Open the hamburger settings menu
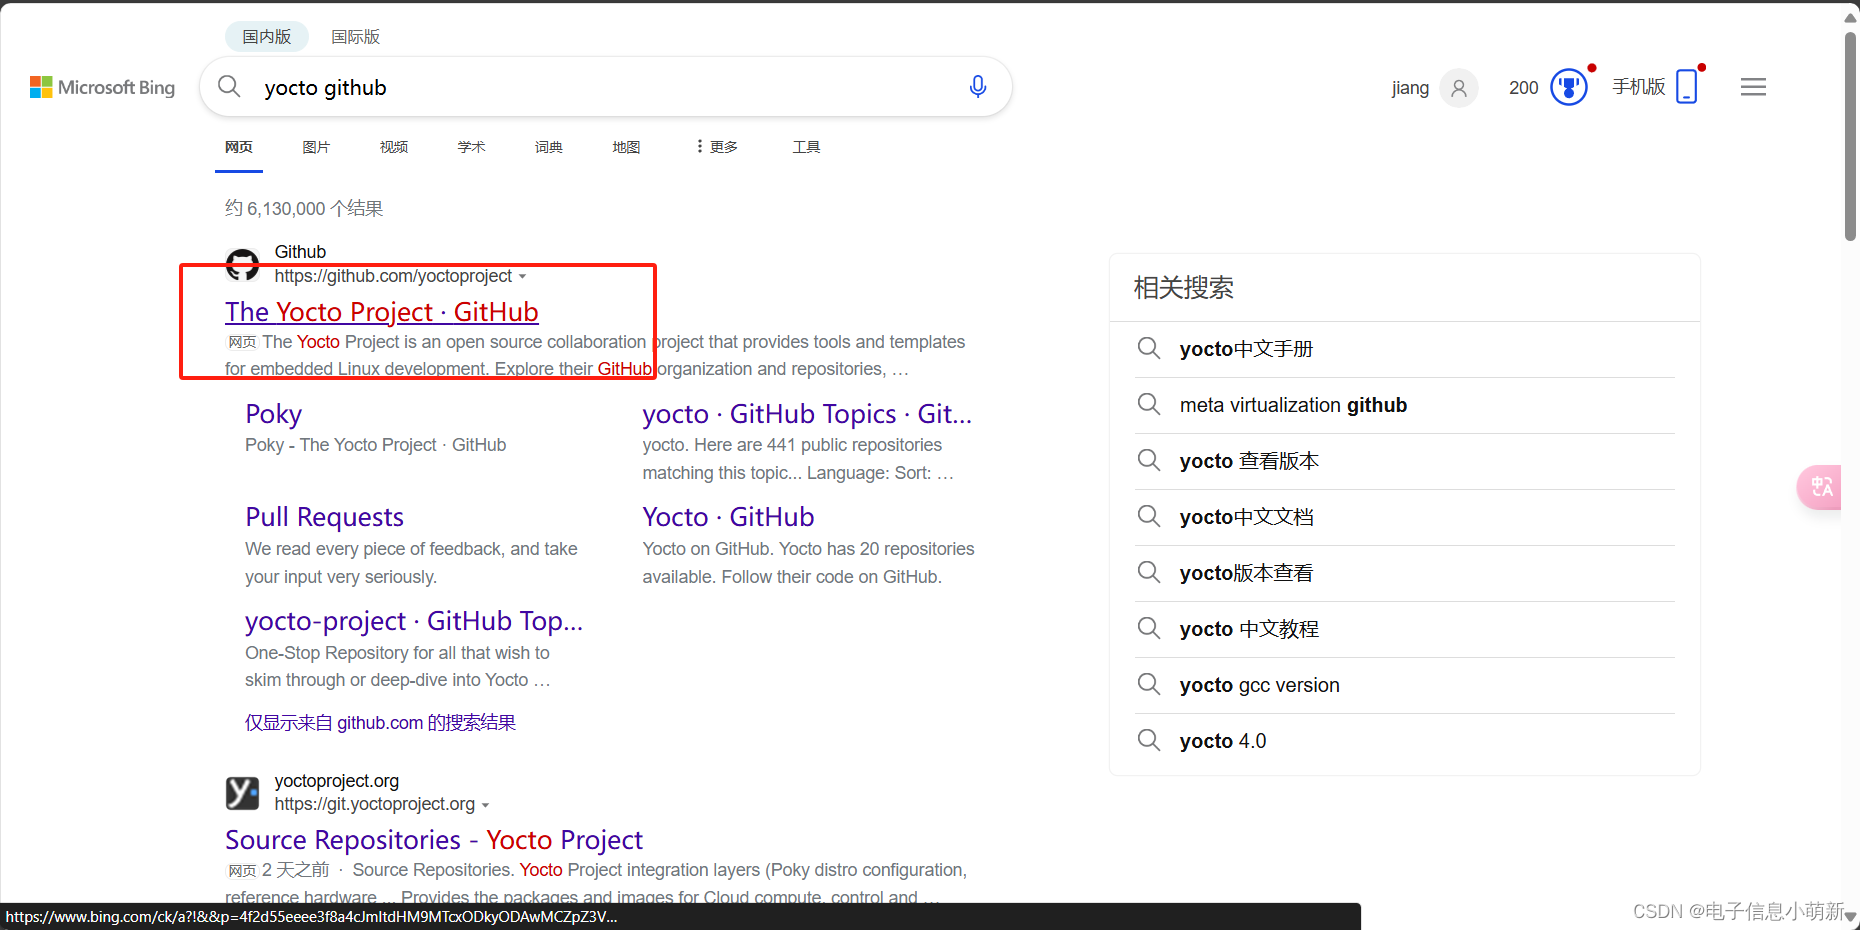 click(x=1753, y=87)
